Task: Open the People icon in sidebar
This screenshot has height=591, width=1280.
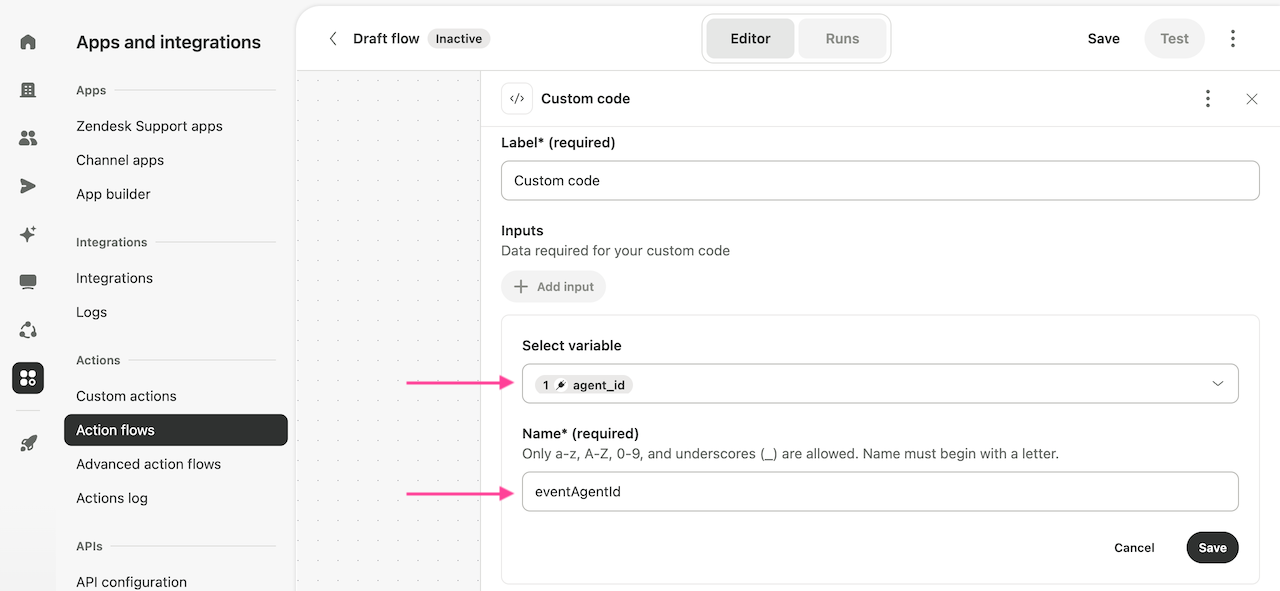Action: click(28, 138)
